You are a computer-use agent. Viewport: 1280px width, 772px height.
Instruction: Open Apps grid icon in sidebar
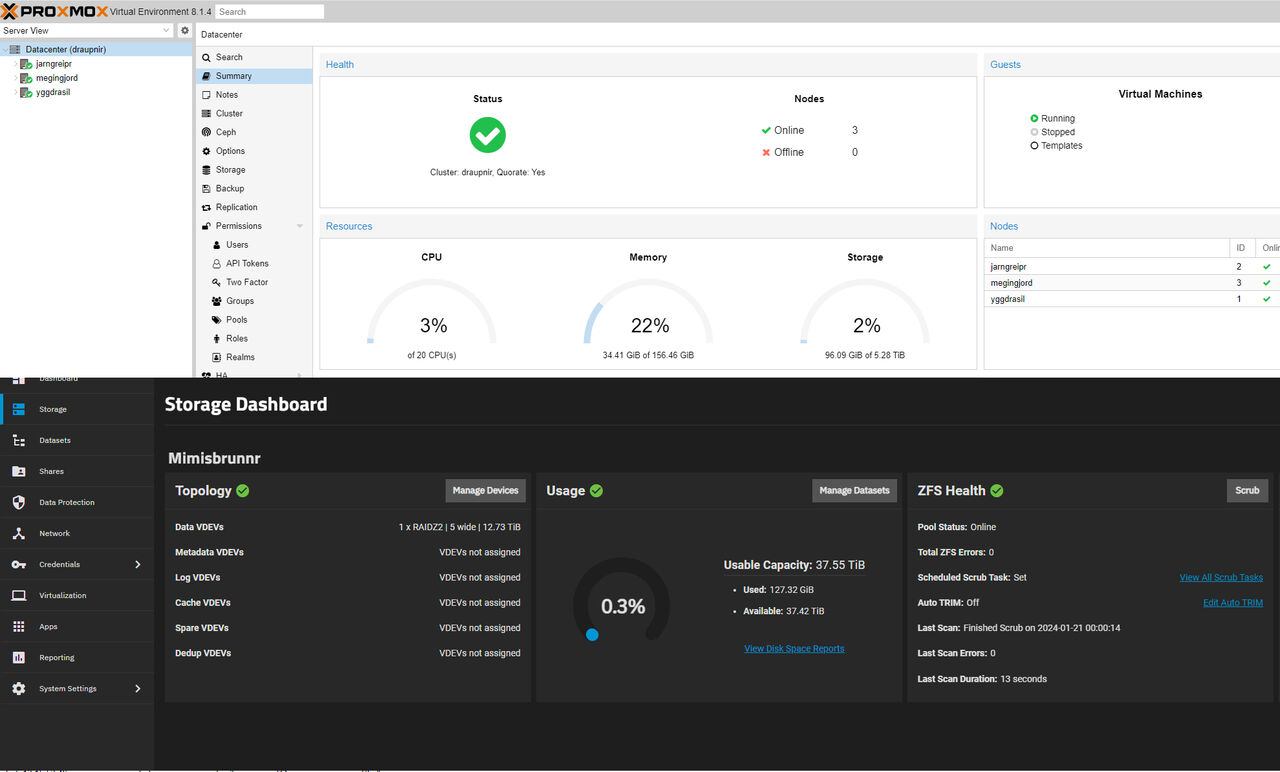tap(19, 626)
